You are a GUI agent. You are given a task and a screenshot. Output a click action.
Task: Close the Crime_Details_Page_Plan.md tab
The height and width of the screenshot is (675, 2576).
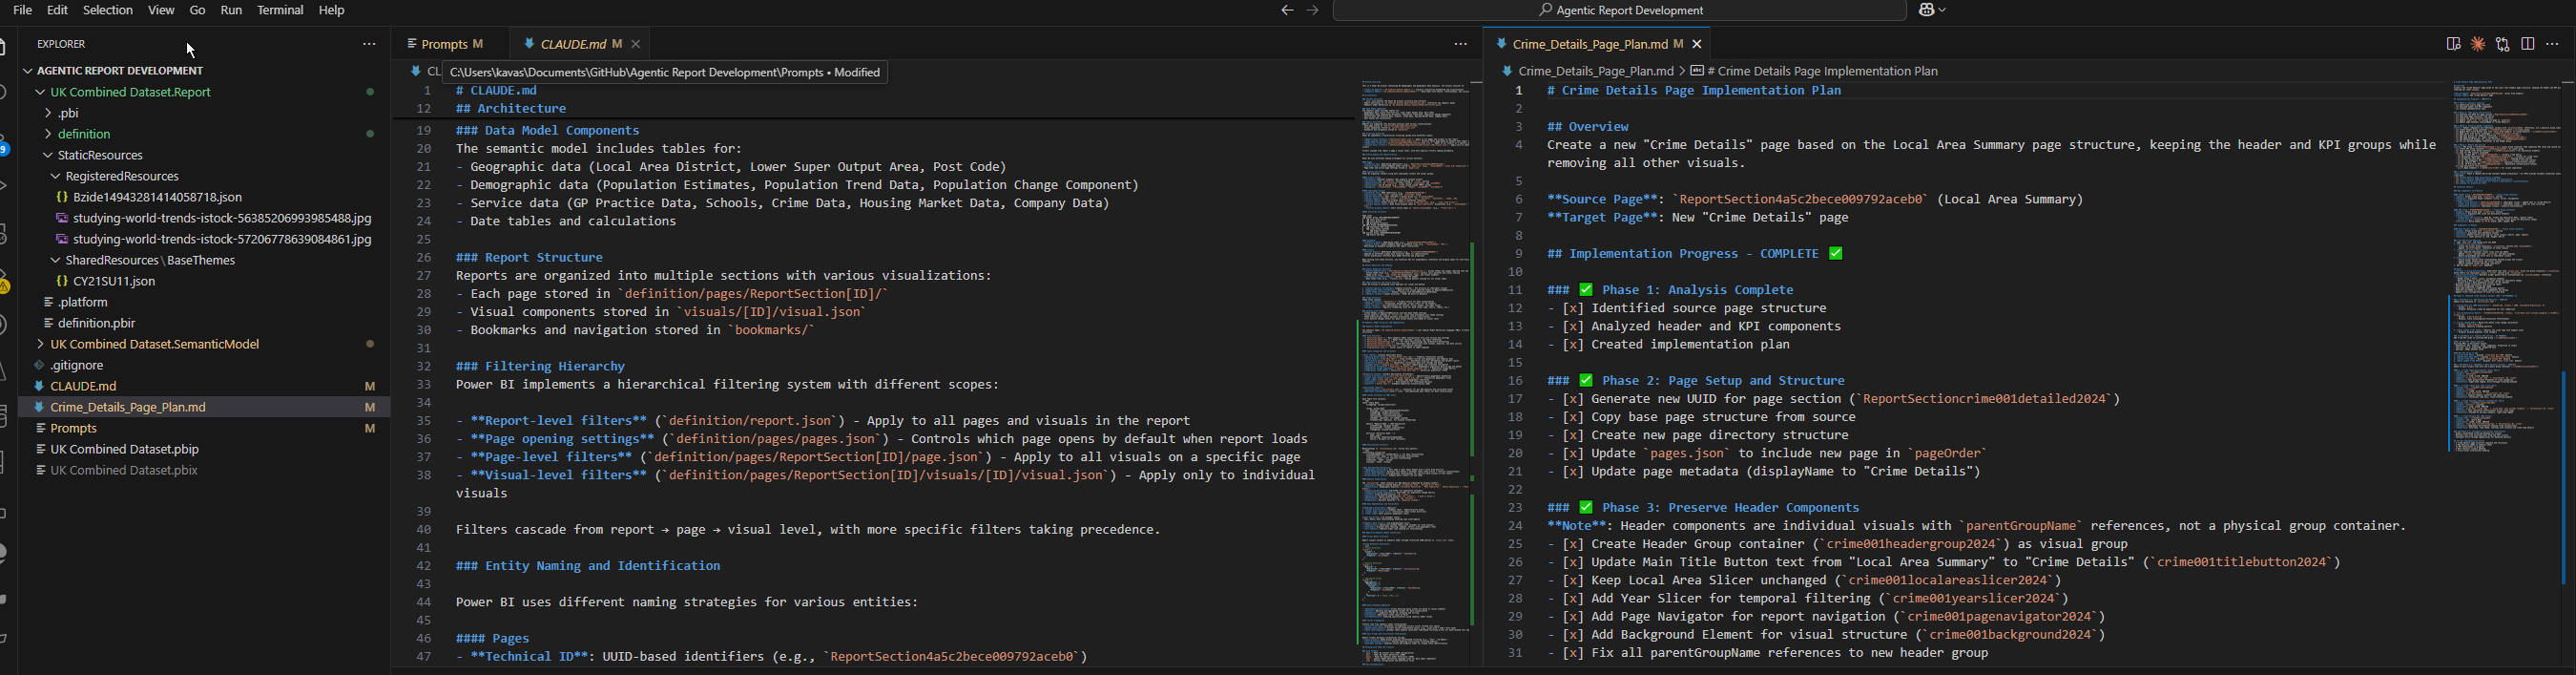1697,44
